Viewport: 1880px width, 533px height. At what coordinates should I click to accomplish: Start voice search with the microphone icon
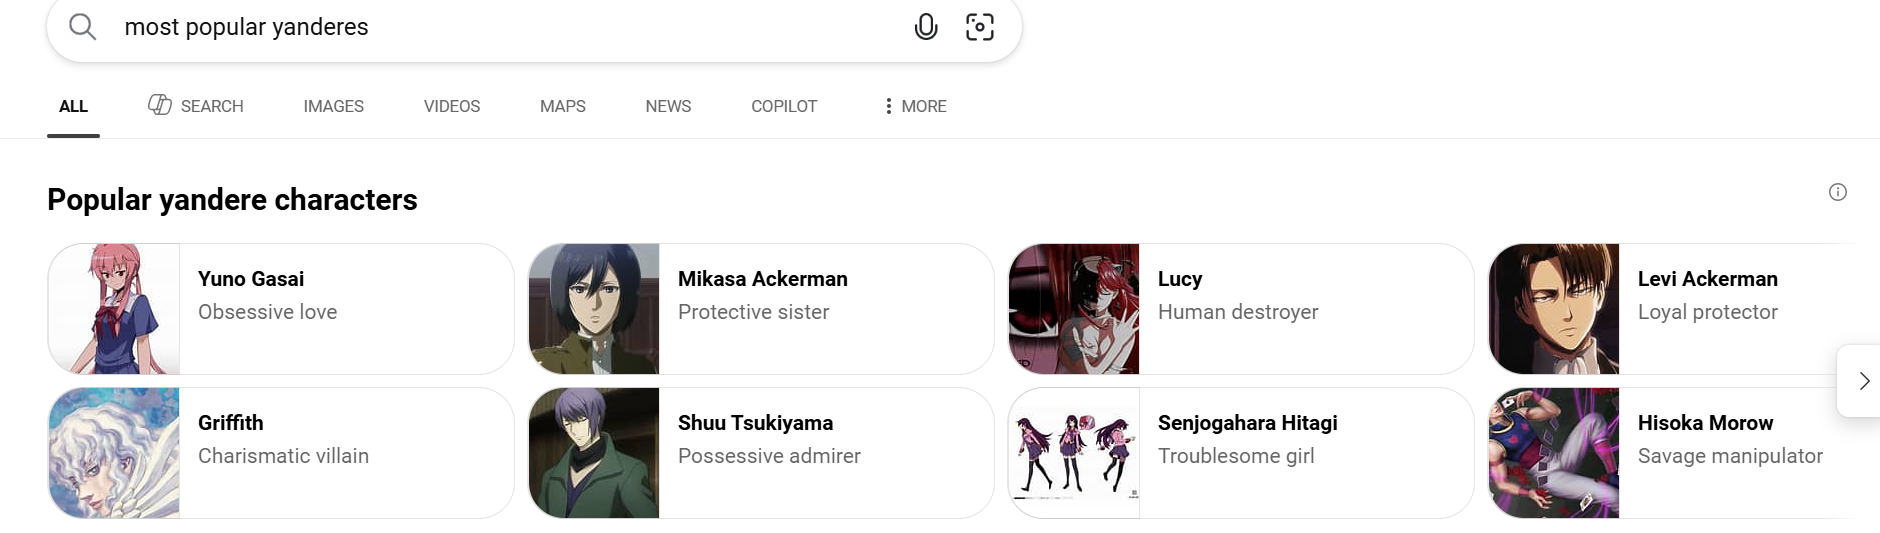click(926, 27)
